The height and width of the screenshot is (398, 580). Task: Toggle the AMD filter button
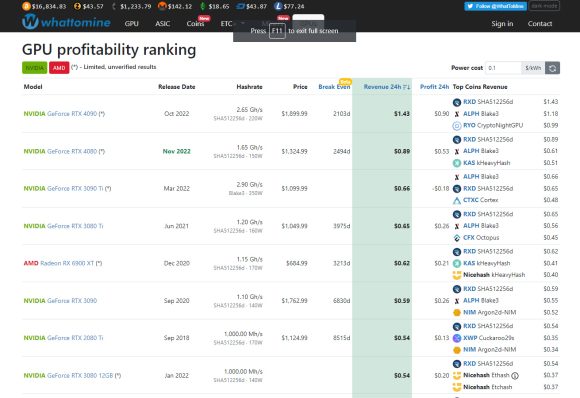[59, 68]
